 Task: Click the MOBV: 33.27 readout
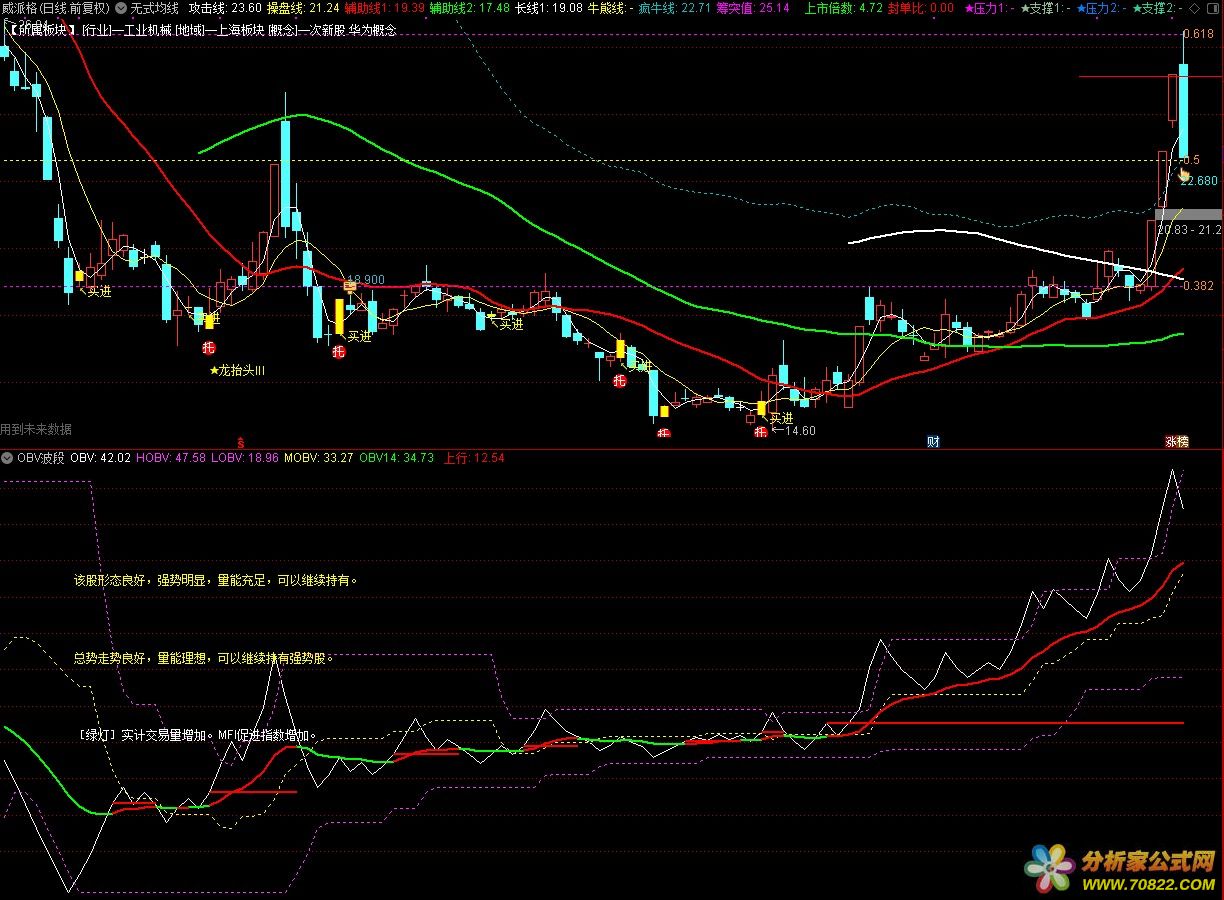[x=319, y=457]
